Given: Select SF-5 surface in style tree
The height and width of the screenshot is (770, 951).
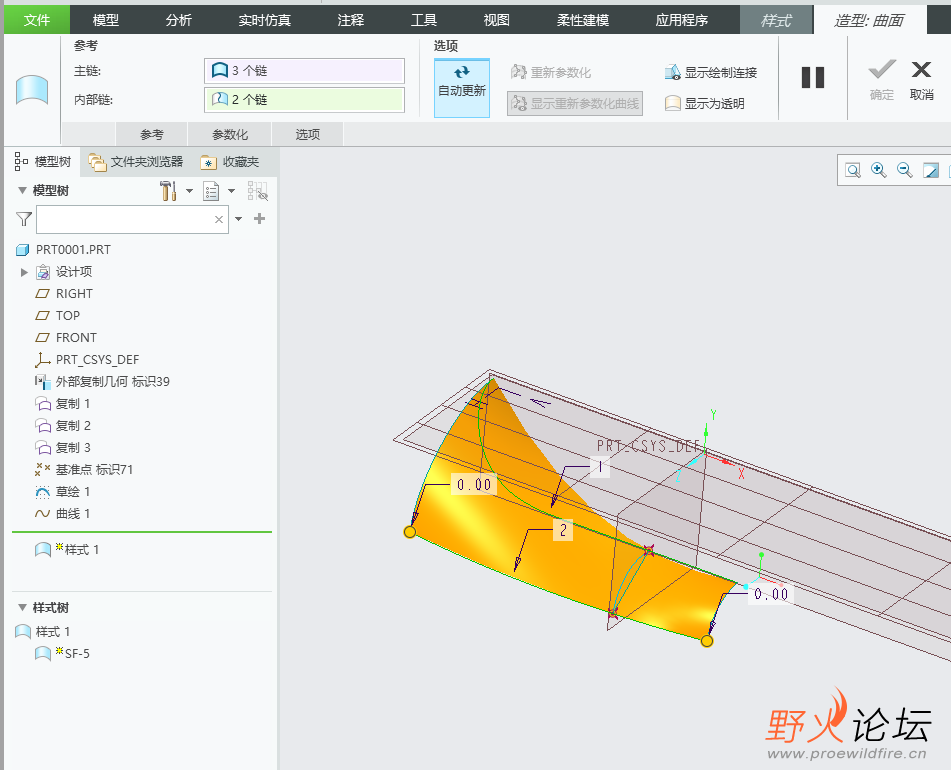Looking at the screenshot, I should coord(62,653).
